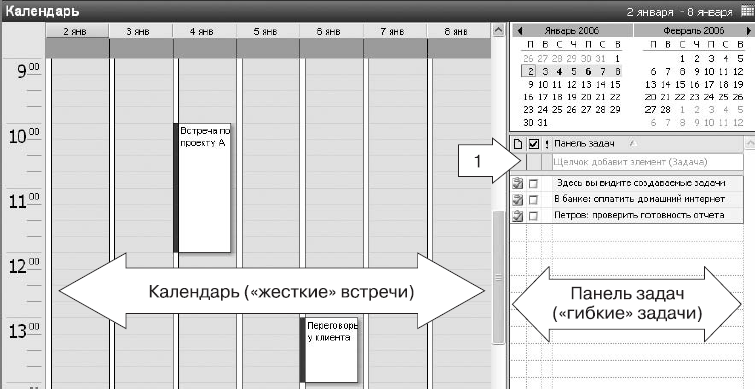Click calendar scrollbar up arrow
755x390 pixels.
click(498, 31)
